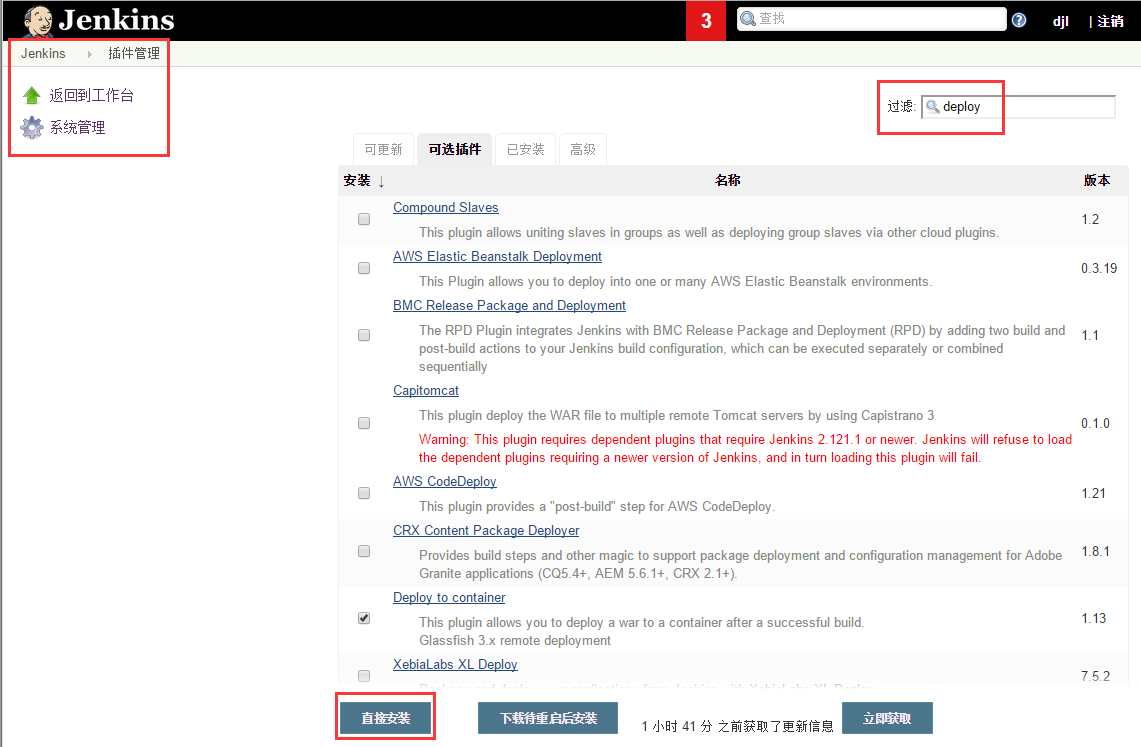
Task: Open the Capitomcat plugin link
Action: point(426,391)
